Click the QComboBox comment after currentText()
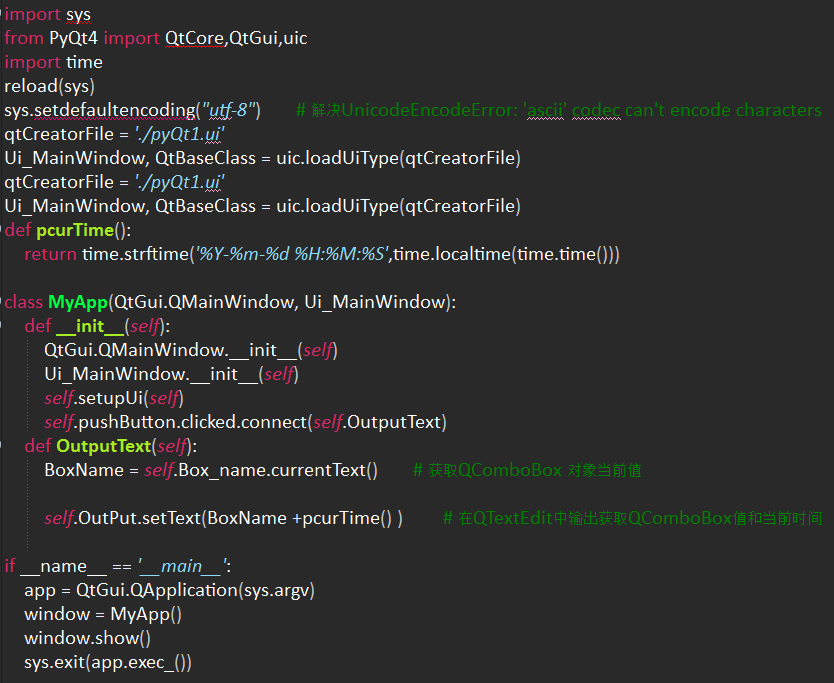The image size is (834, 683). (x=527, y=470)
